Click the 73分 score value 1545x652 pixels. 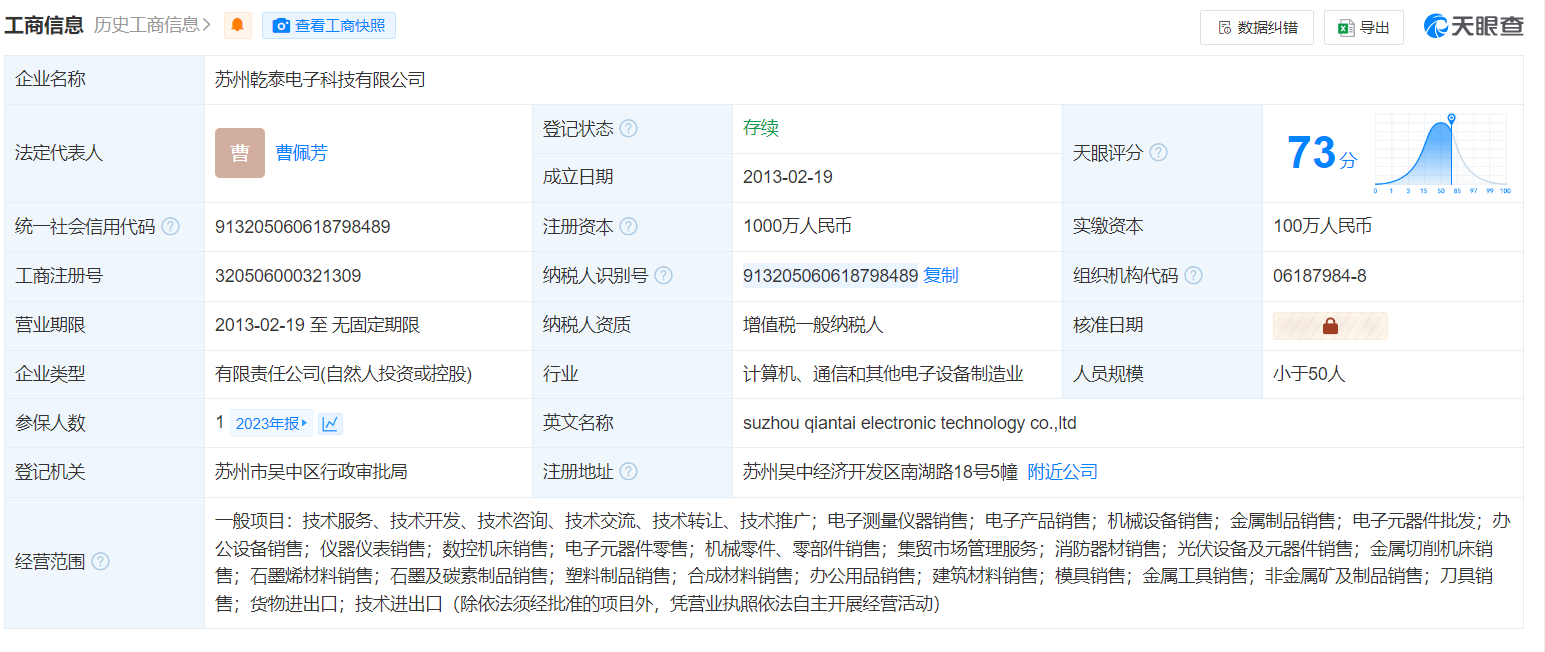(x=1322, y=153)
